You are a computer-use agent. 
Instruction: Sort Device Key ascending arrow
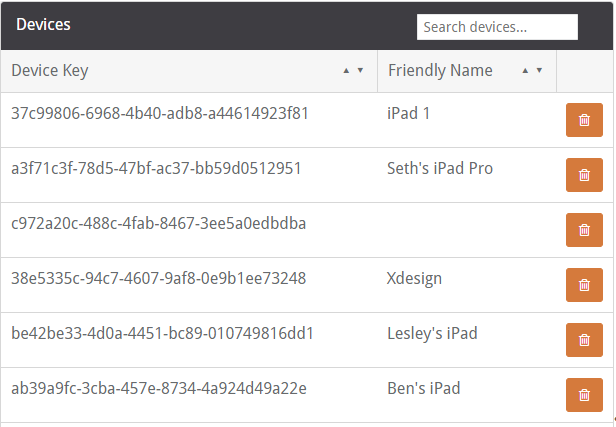coord(346,71)
